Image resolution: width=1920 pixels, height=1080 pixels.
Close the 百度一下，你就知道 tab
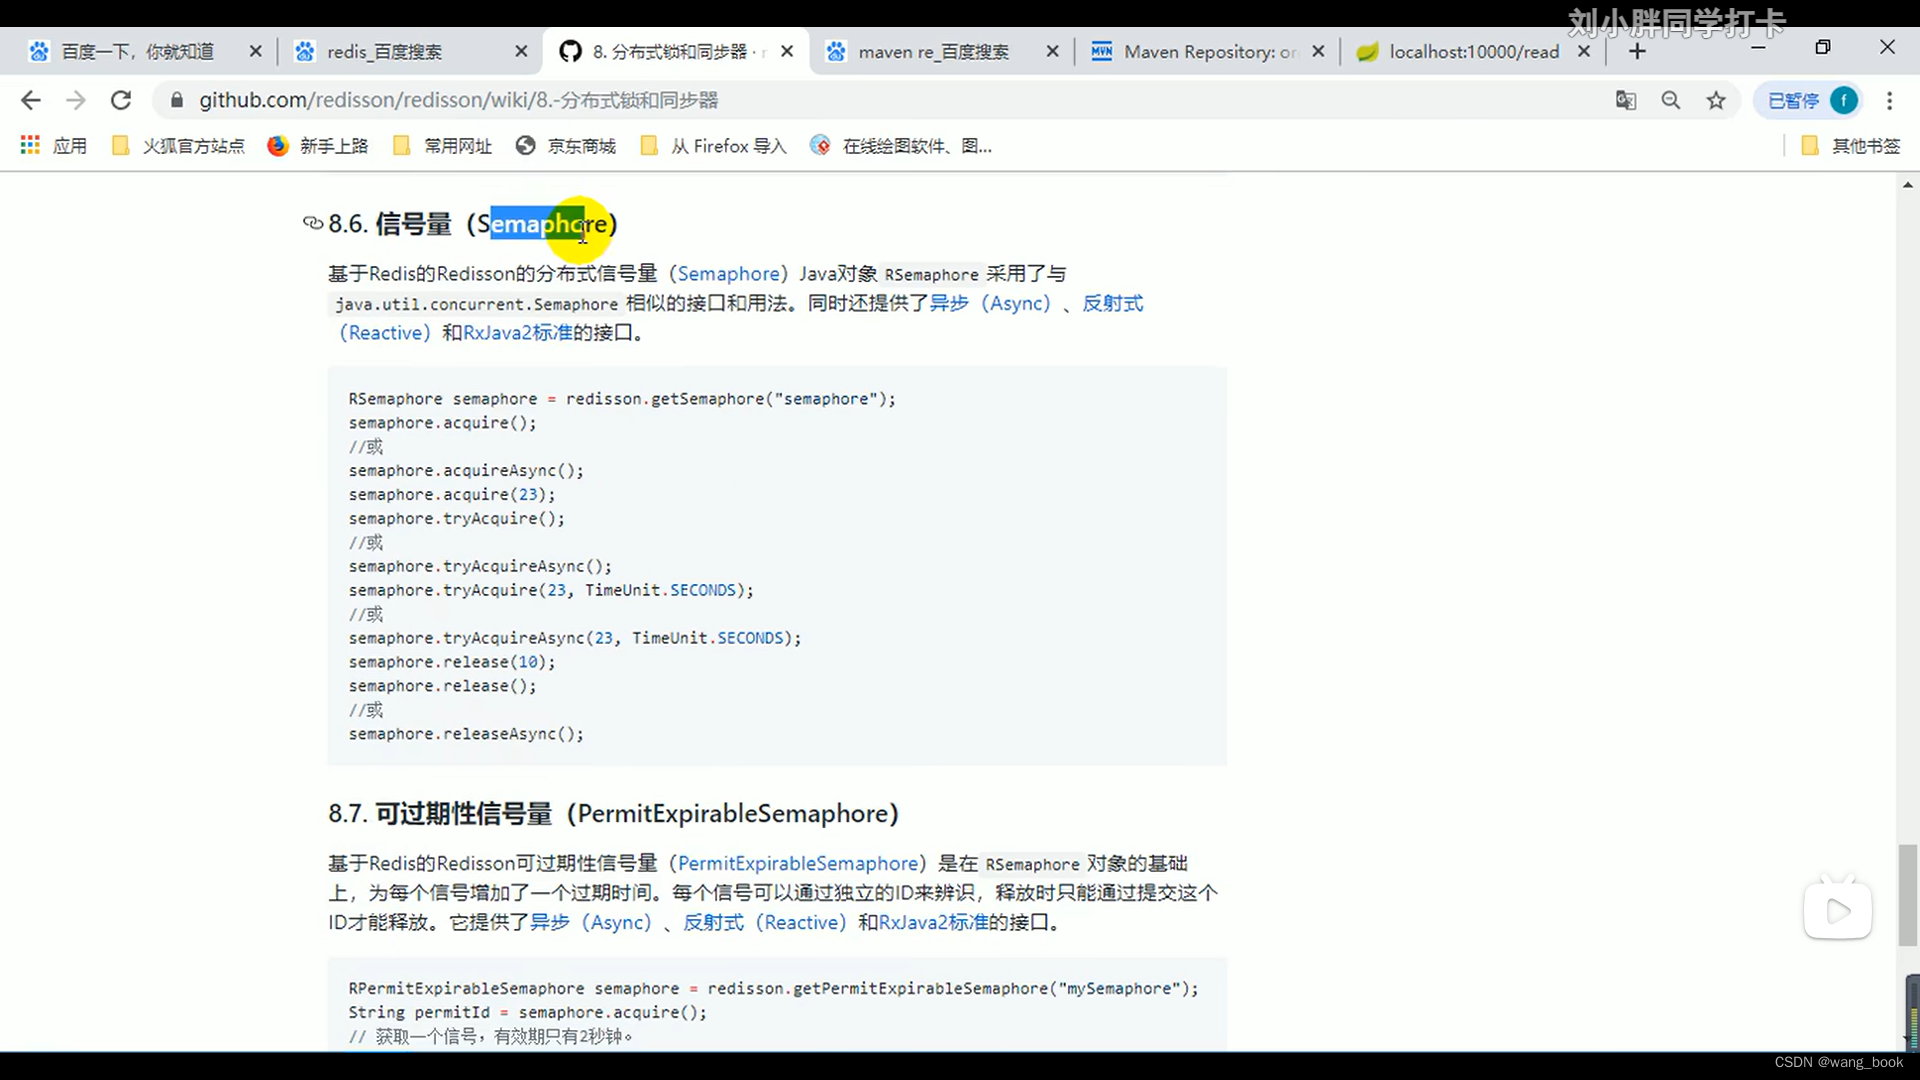tap(255, 51)
